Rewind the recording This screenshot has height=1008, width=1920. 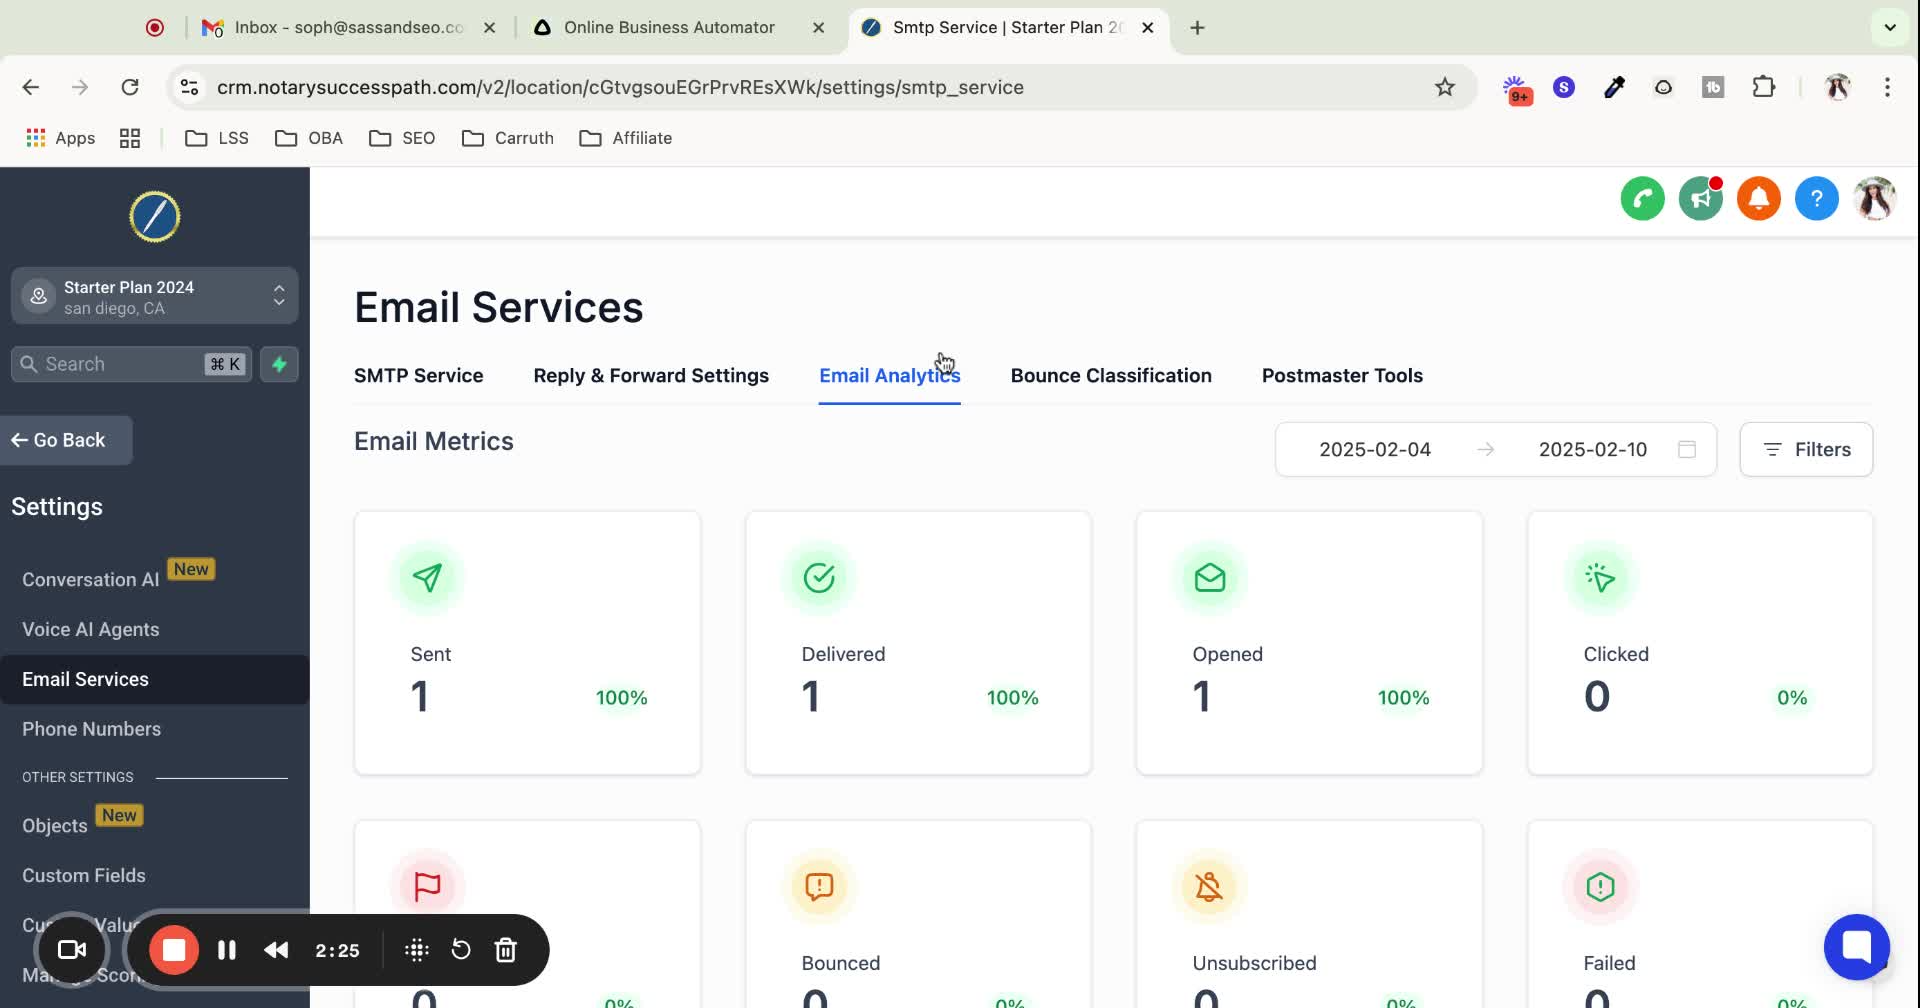(276, 950)
